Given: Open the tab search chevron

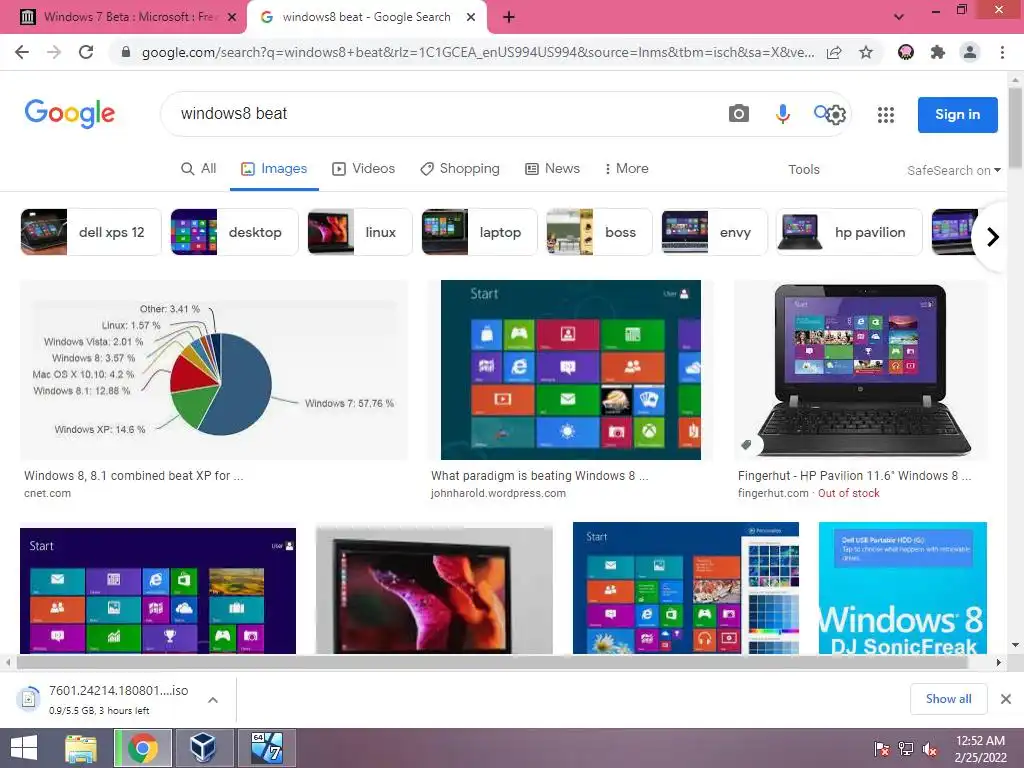Looking at the screenshot, I should [x=899, y=17].
